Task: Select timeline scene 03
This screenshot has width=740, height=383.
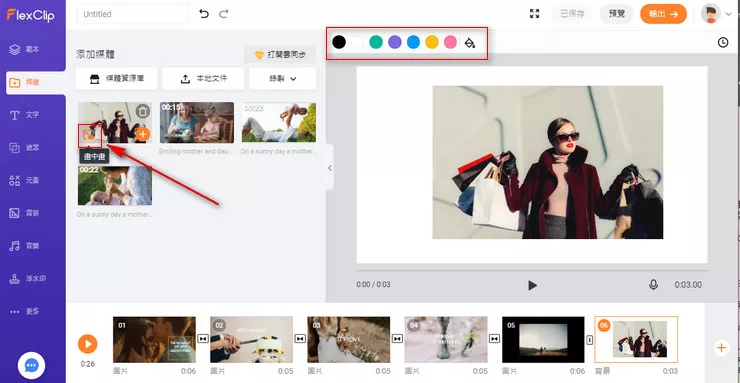Action: click(349, 340)
